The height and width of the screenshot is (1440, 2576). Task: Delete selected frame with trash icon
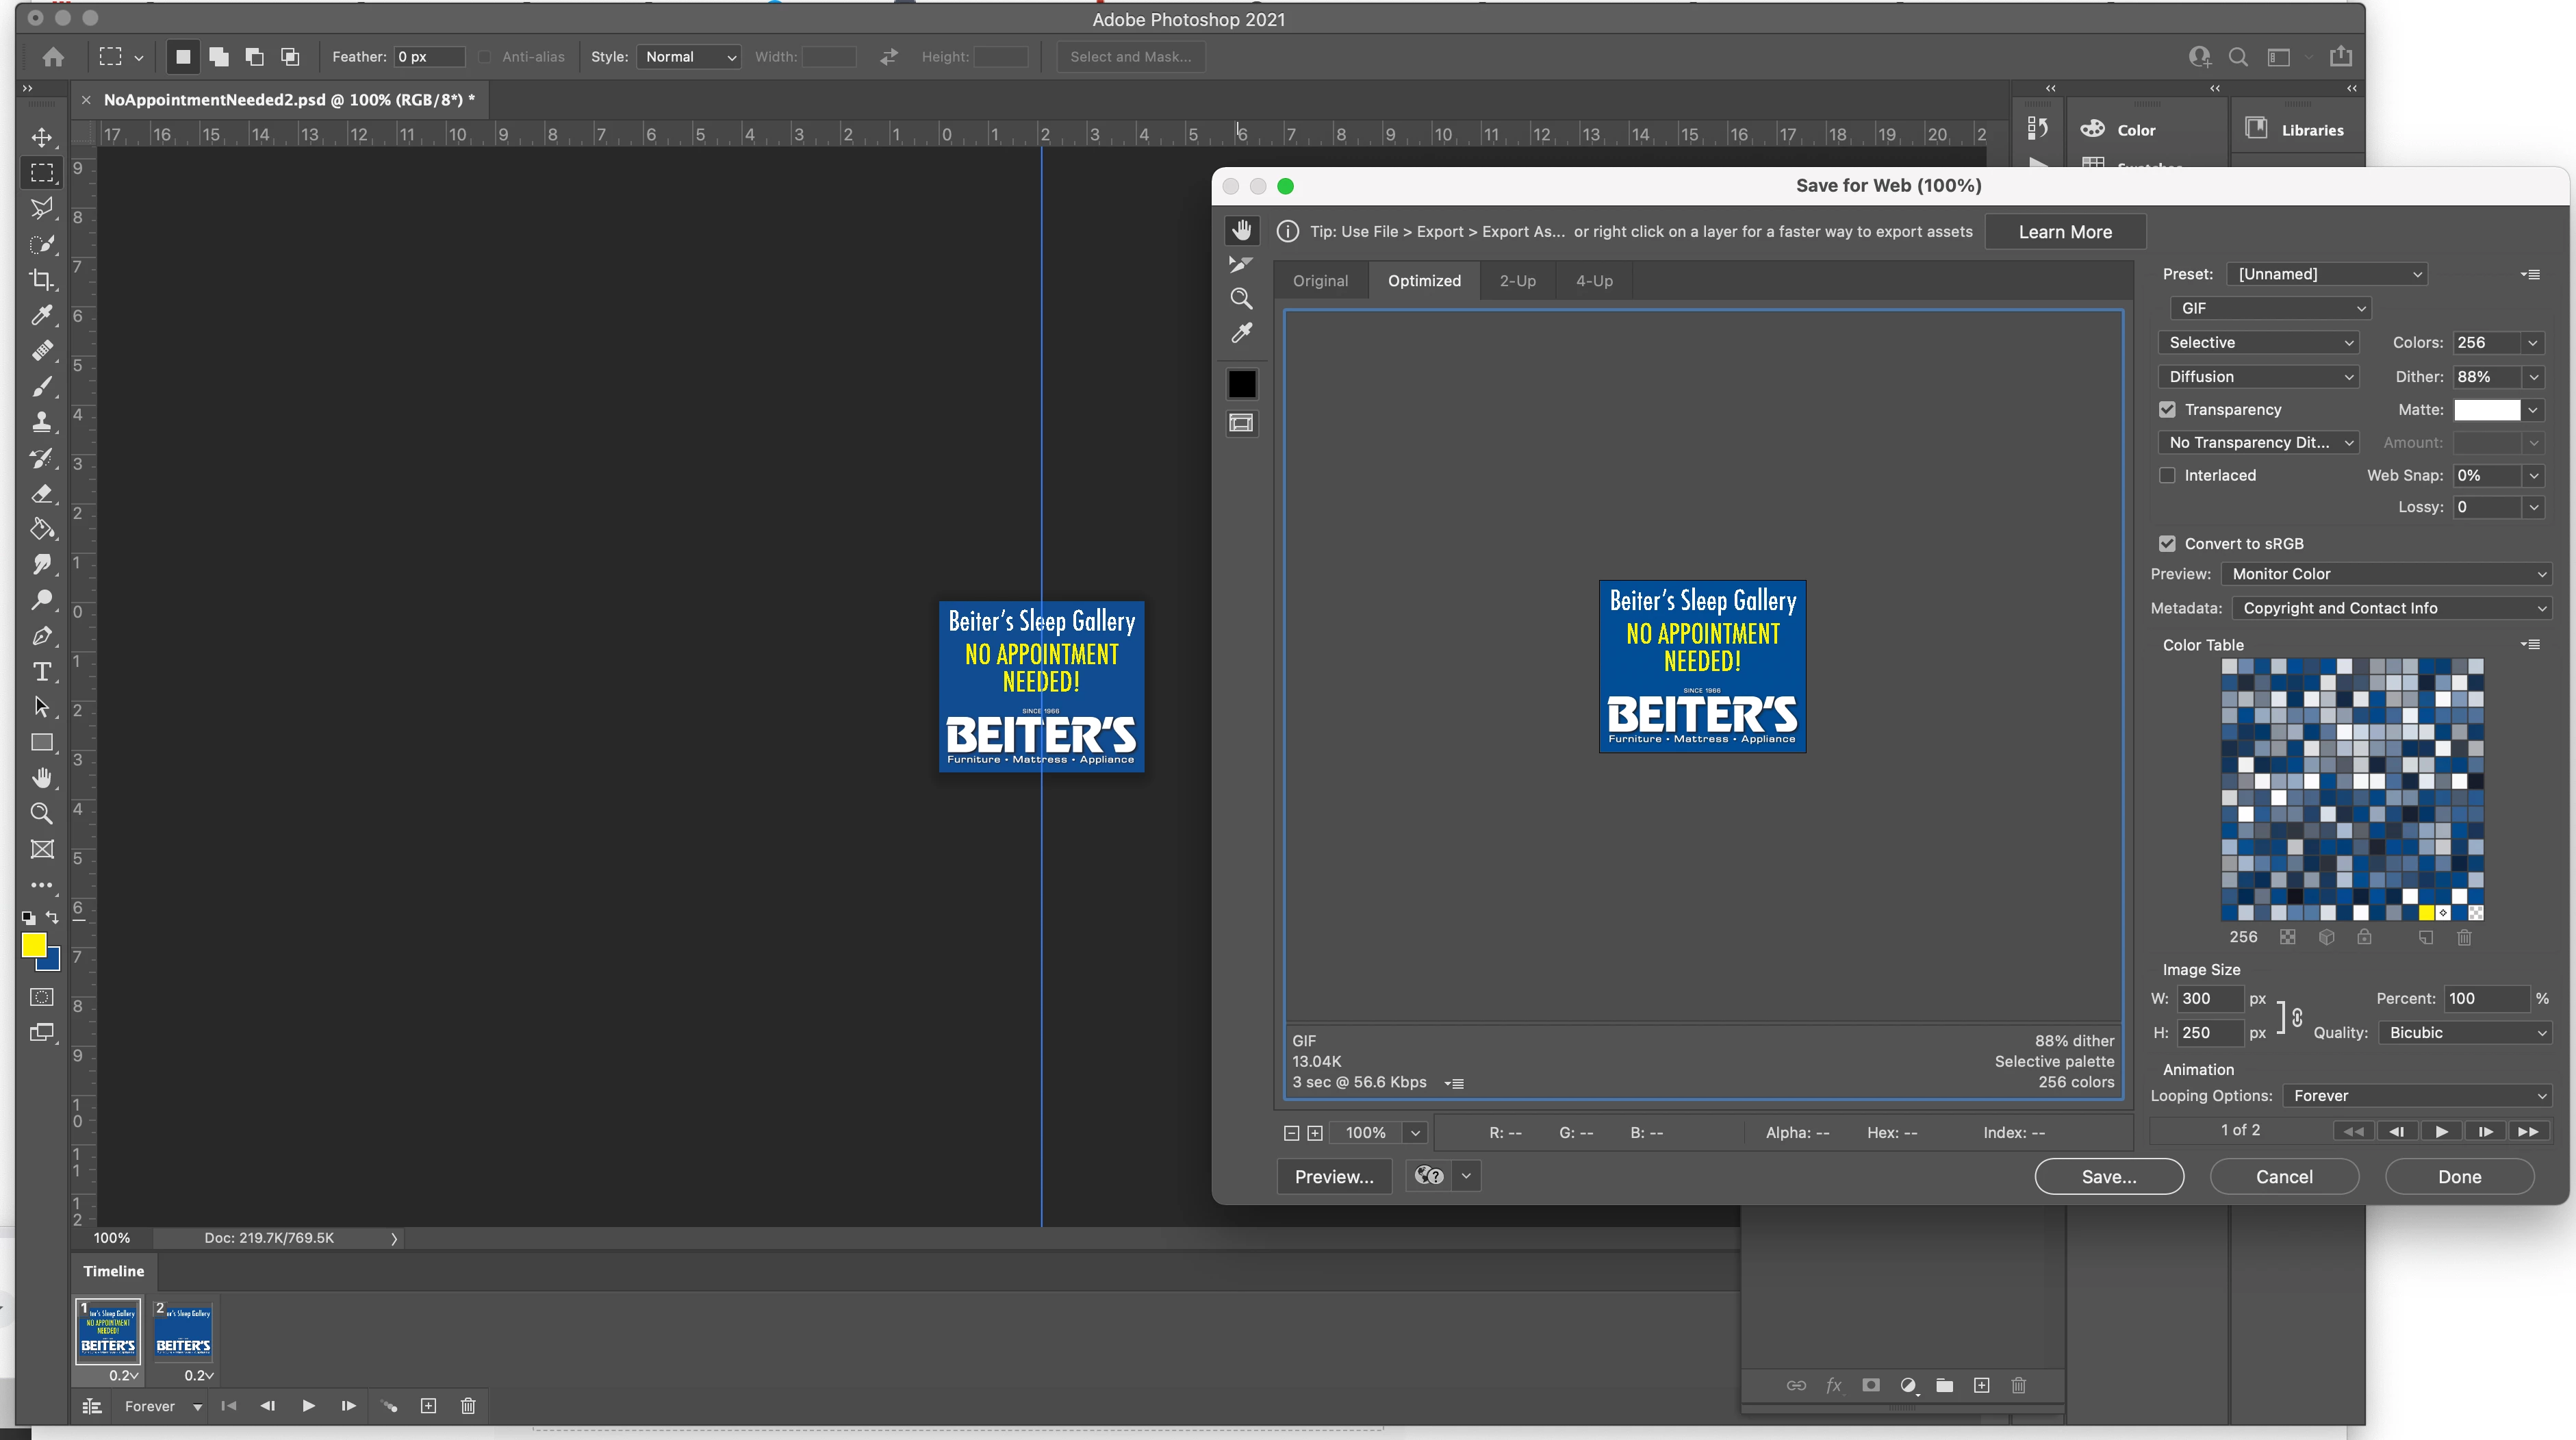coord(467,1406)
